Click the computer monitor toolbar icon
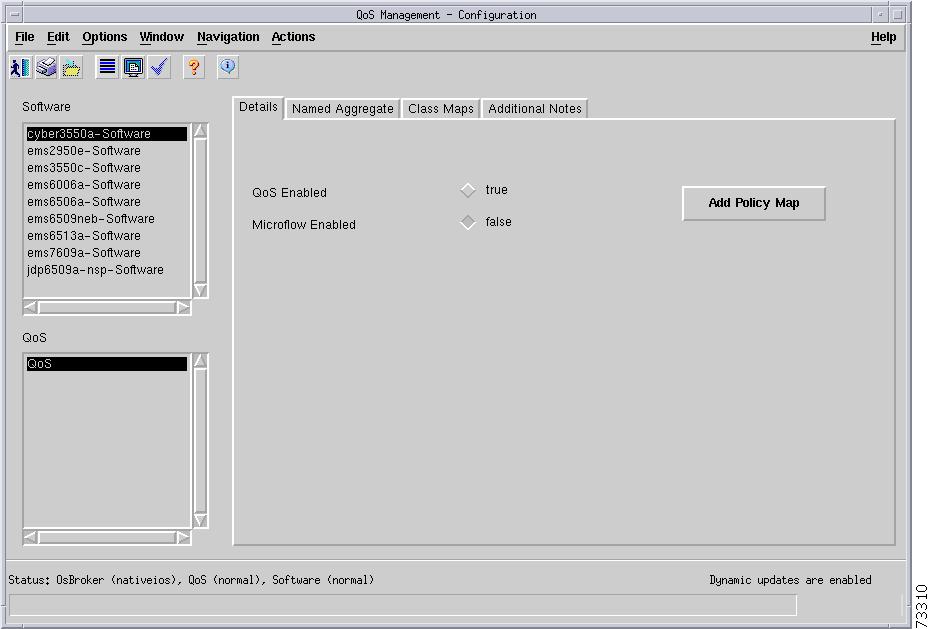Screen dimensions: 930x629 pos(133,68)
